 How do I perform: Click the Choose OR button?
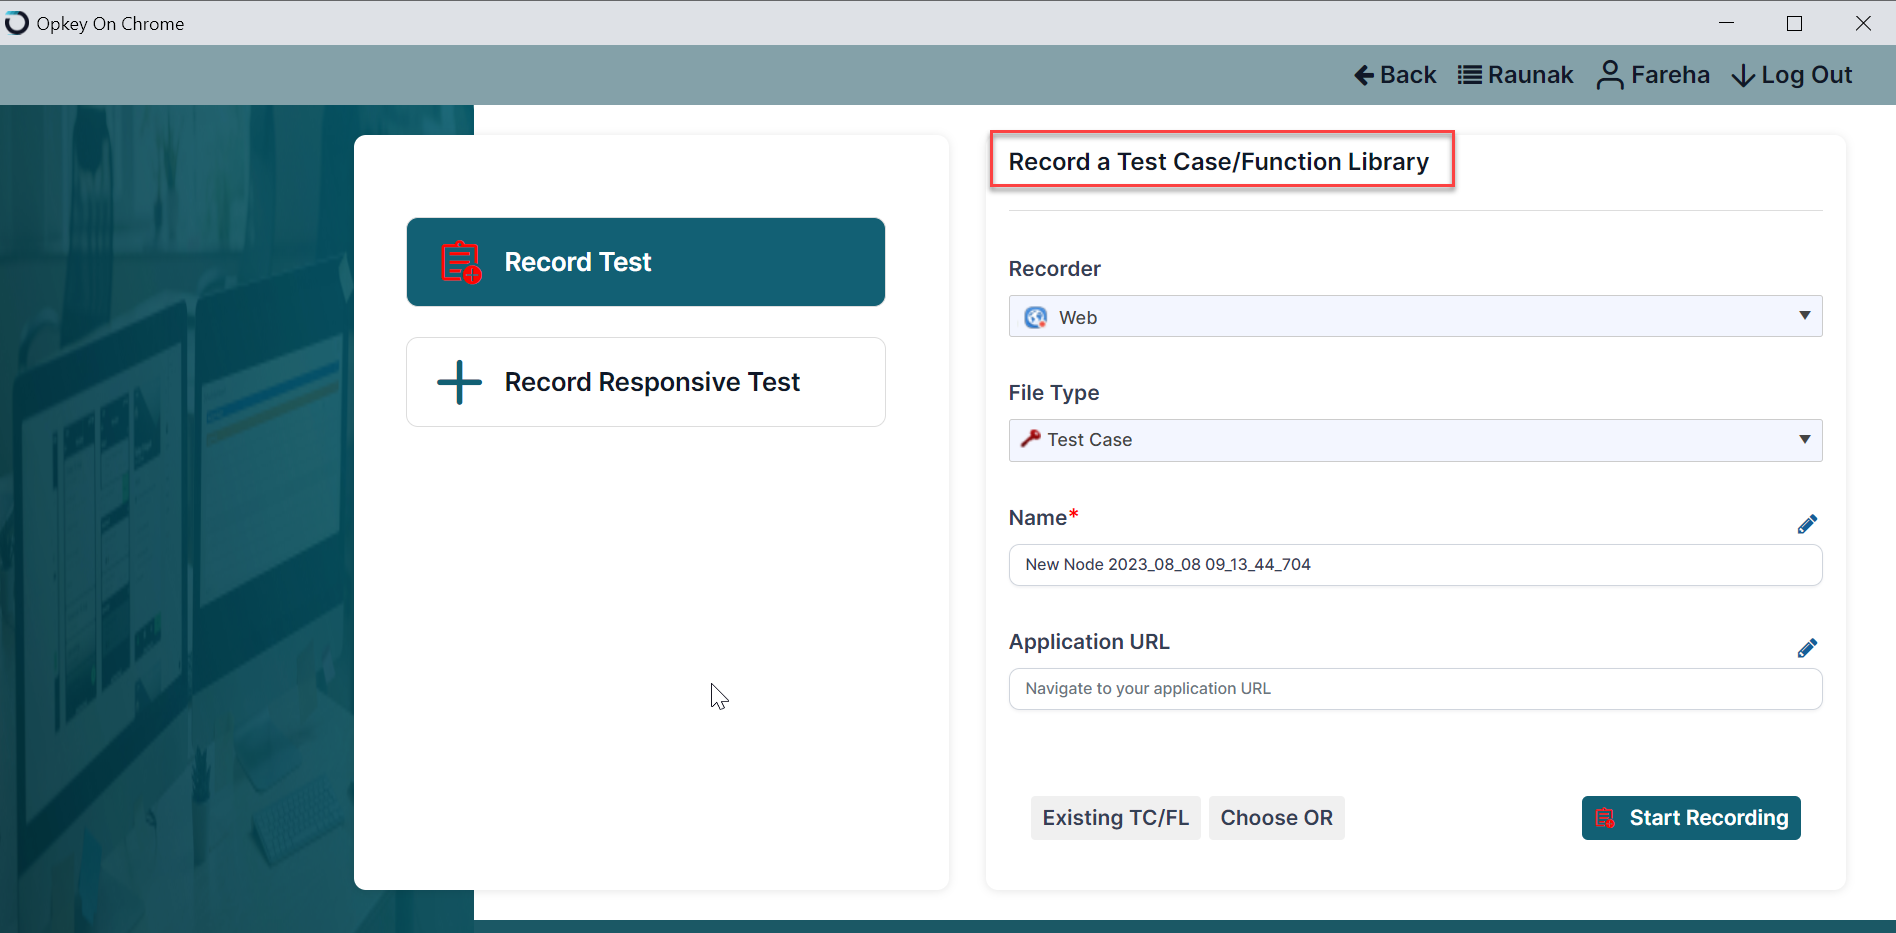1277,818
